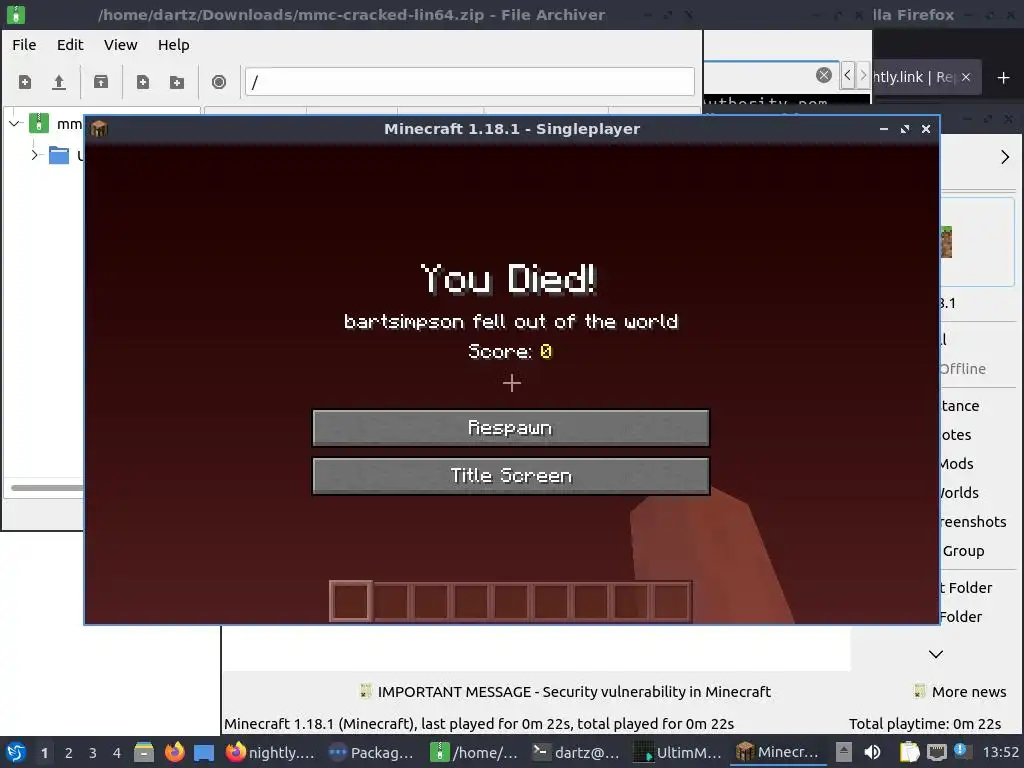The width and height of the screenshot is (1024, 768).
Task: Click new archive icon in File Archiver toolbar
Action: point(25,82)
